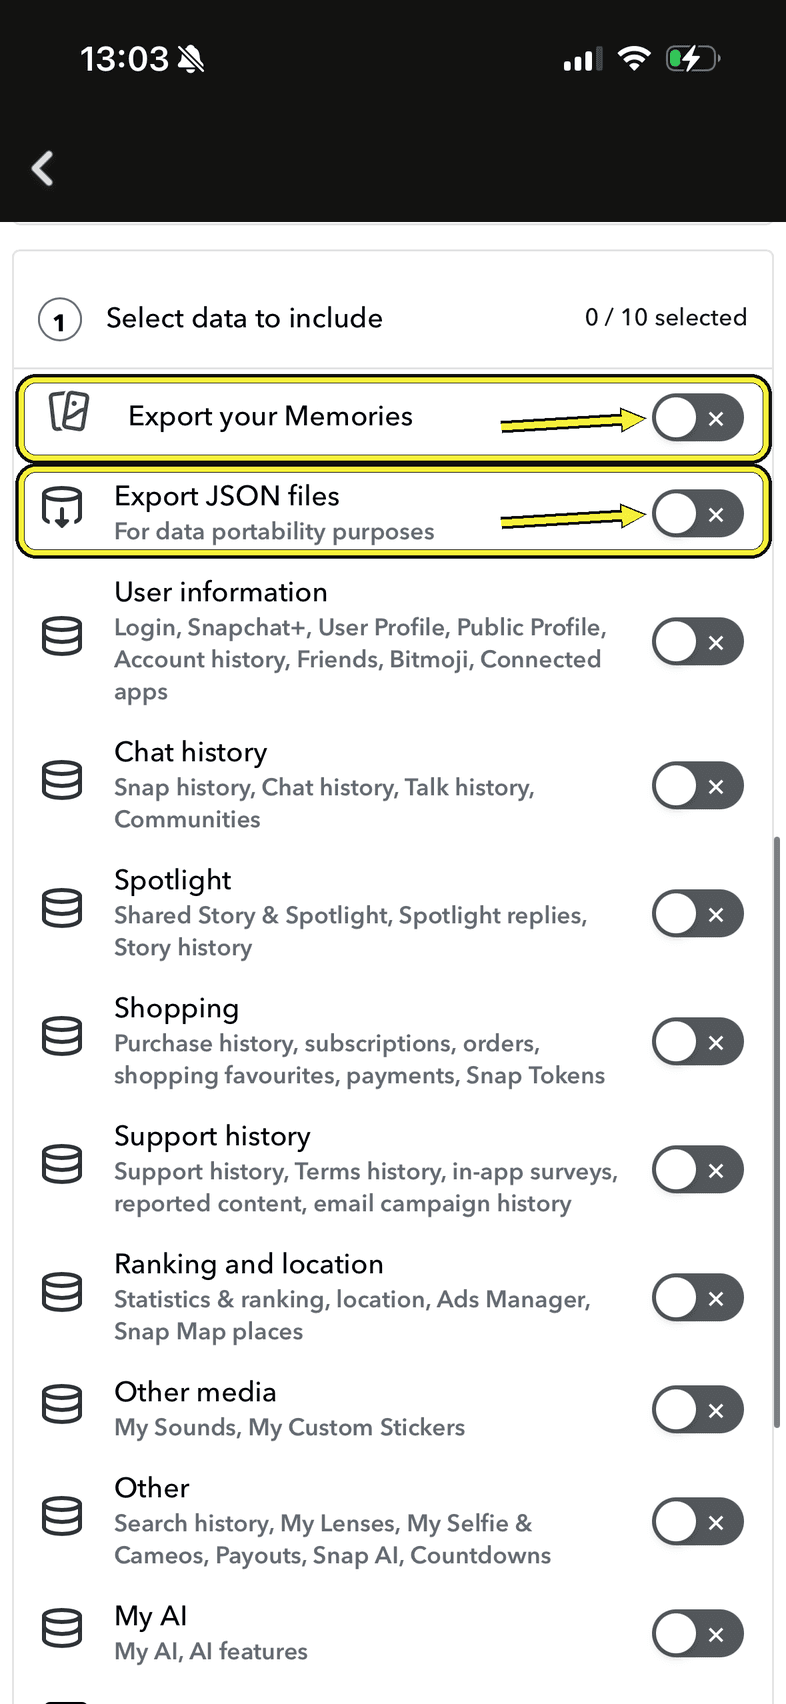Tap the battery charging icon
Screen dimensions: 786x1704
coord(693,59)
